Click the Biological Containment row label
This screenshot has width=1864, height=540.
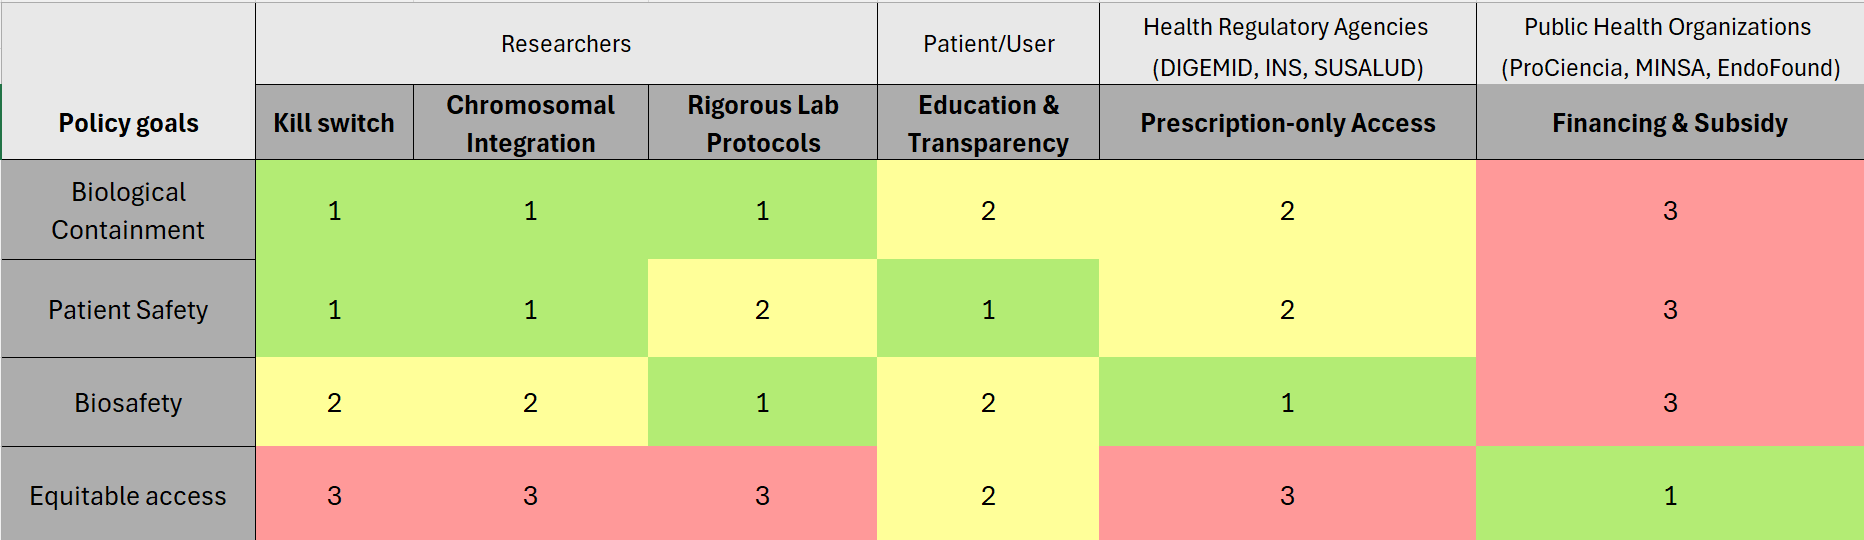[x=128, y=210]
